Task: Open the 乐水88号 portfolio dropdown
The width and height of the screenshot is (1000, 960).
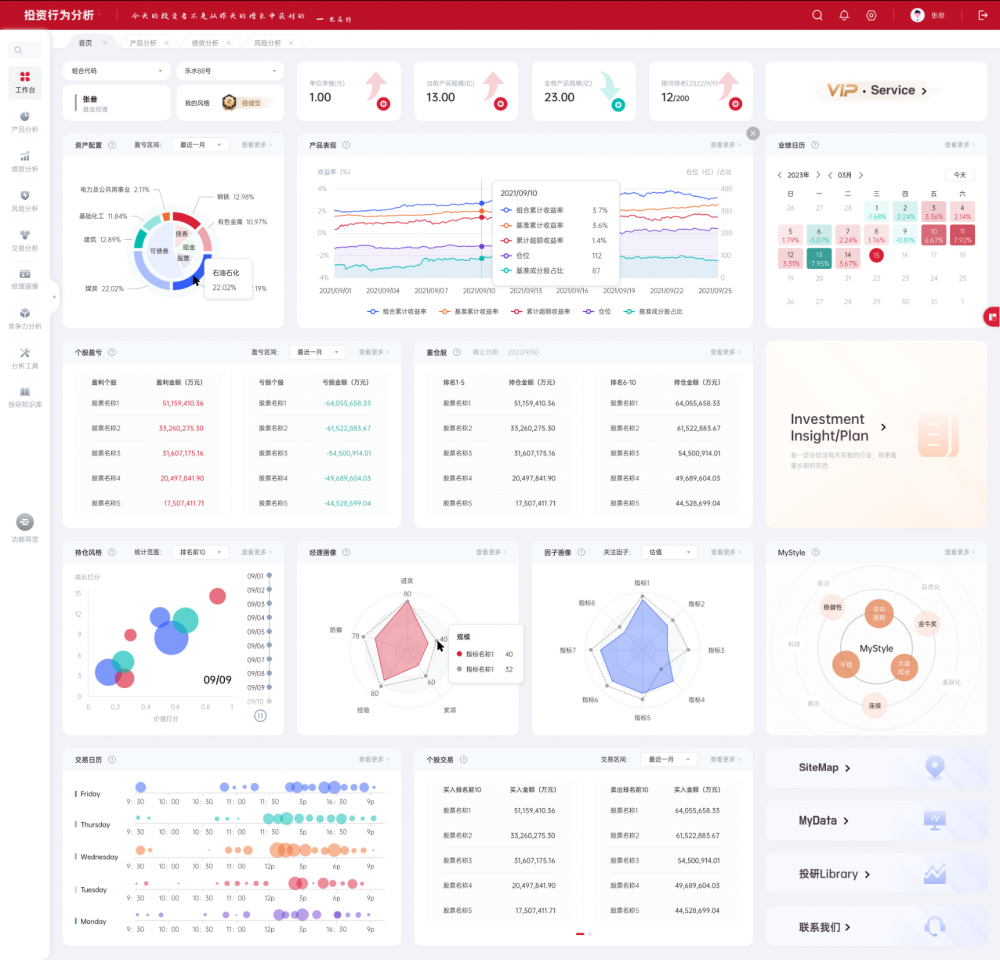Action: (229, 71)
